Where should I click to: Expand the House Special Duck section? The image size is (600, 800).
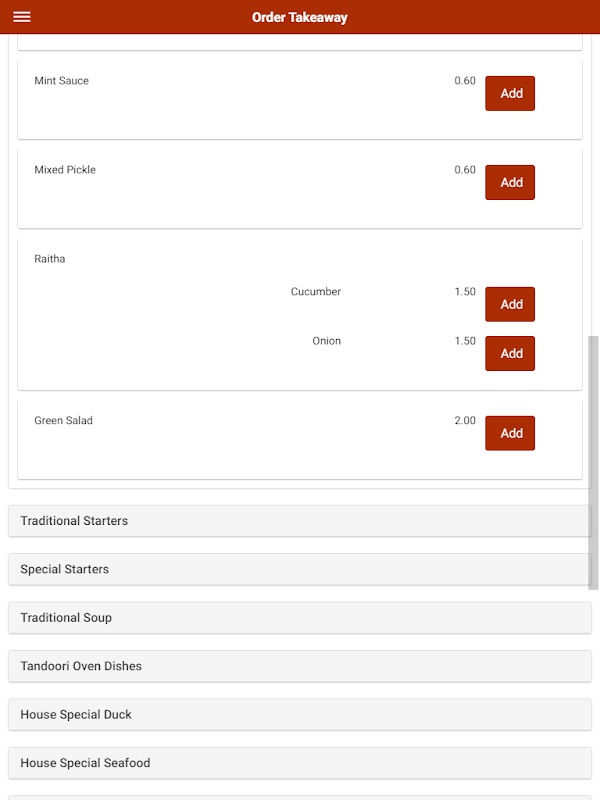(x=299, y=715)
